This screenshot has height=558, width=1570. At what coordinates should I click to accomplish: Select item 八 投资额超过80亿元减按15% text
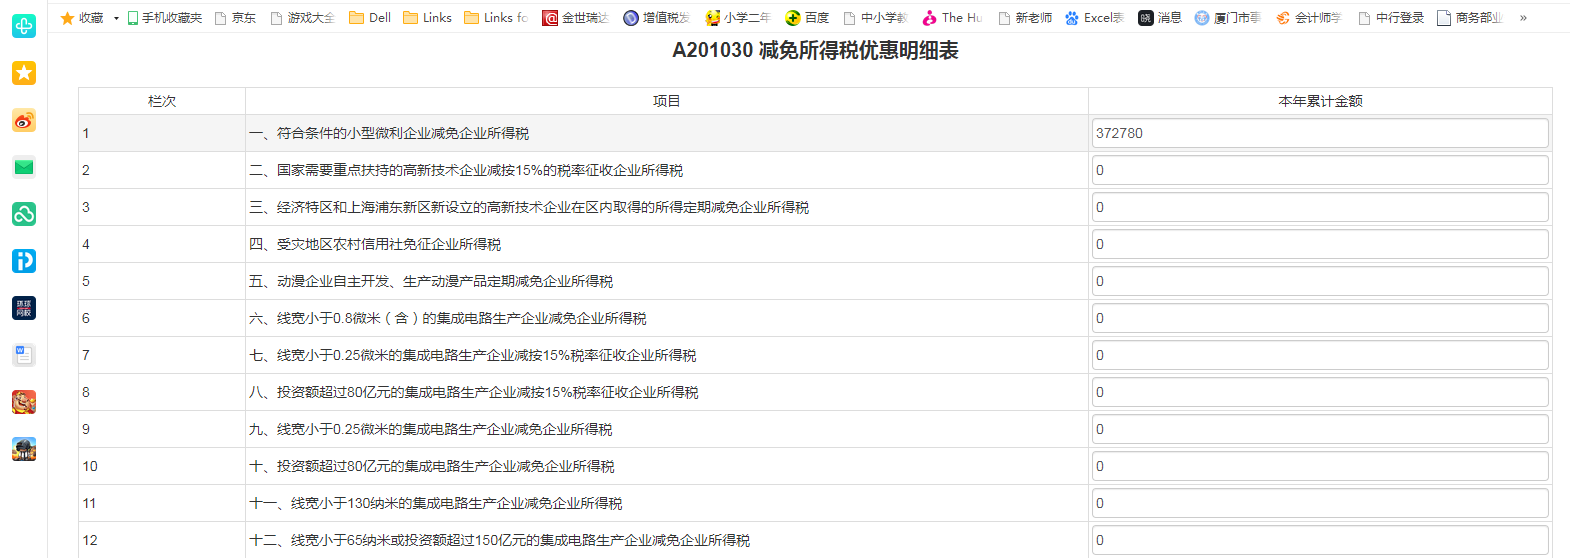[474, 392]
